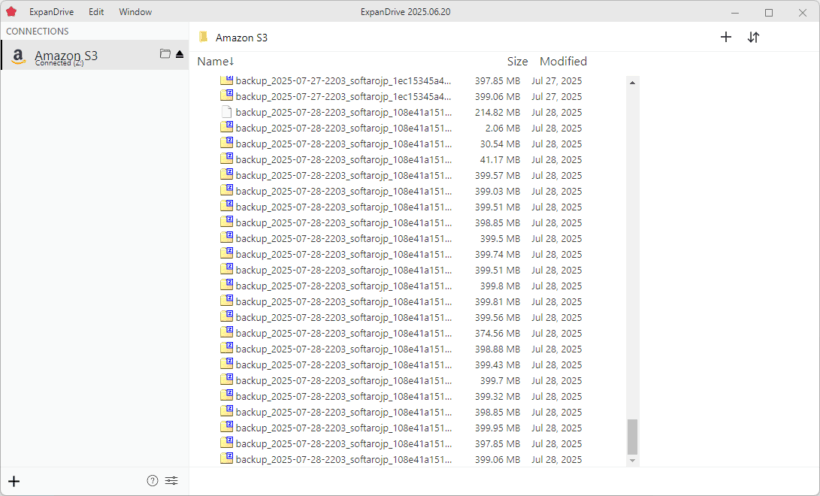Viewport: 820px width, 496px height.
Task: Click the Jul 28, 2025 date of the 399.57 MB file
Action: (556, 175)
